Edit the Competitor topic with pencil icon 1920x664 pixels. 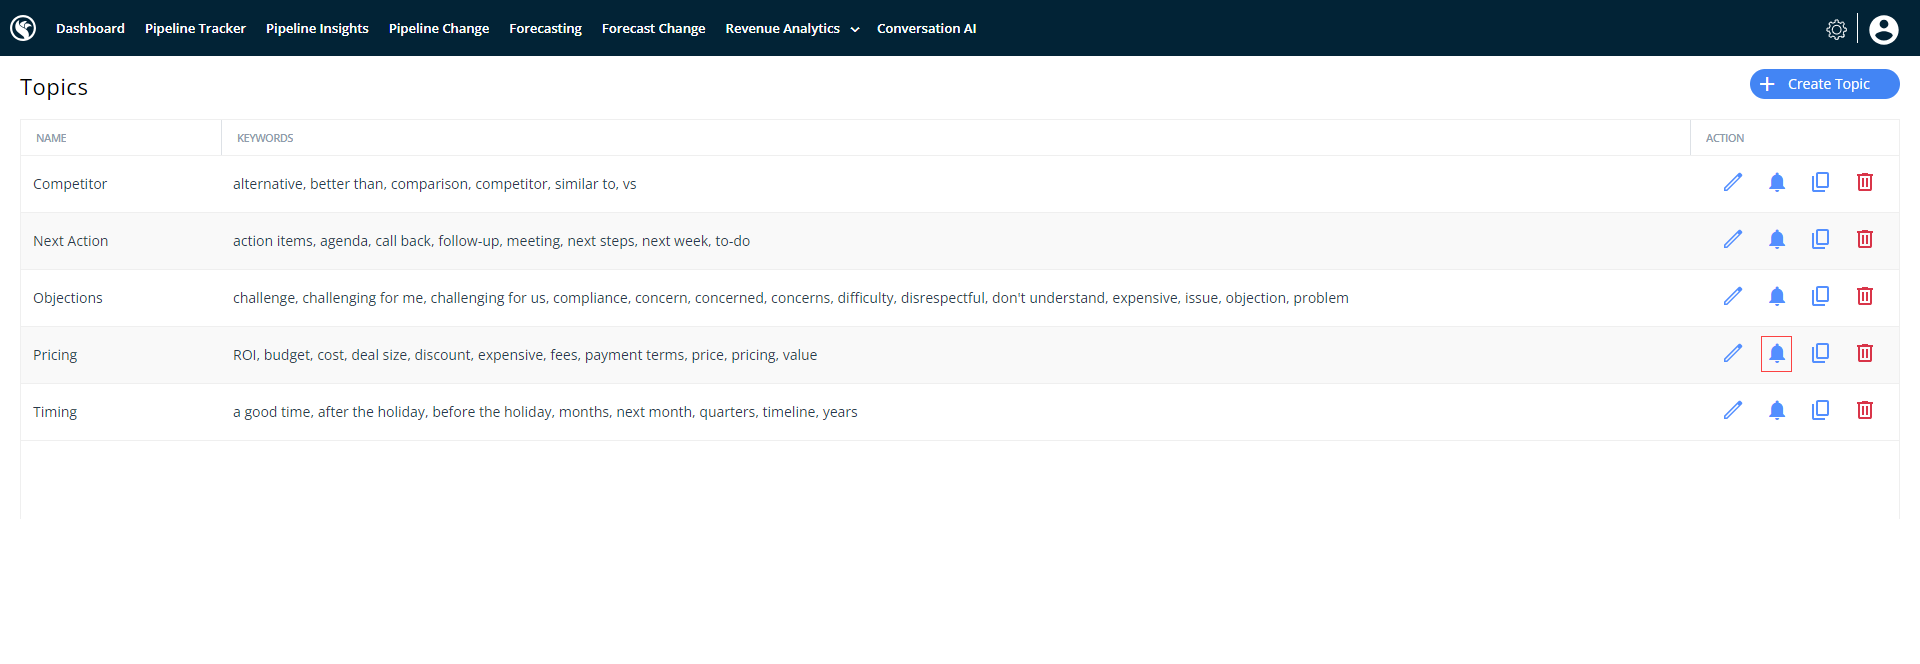[1732, 182]
